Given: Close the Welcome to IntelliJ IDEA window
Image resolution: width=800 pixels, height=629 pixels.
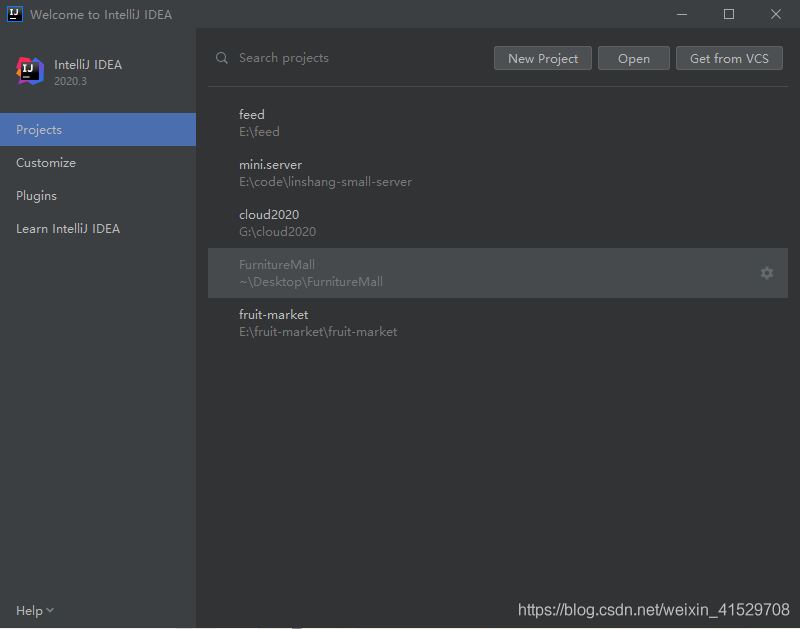Looking at the screenshot, I should (x=776, y=14).
